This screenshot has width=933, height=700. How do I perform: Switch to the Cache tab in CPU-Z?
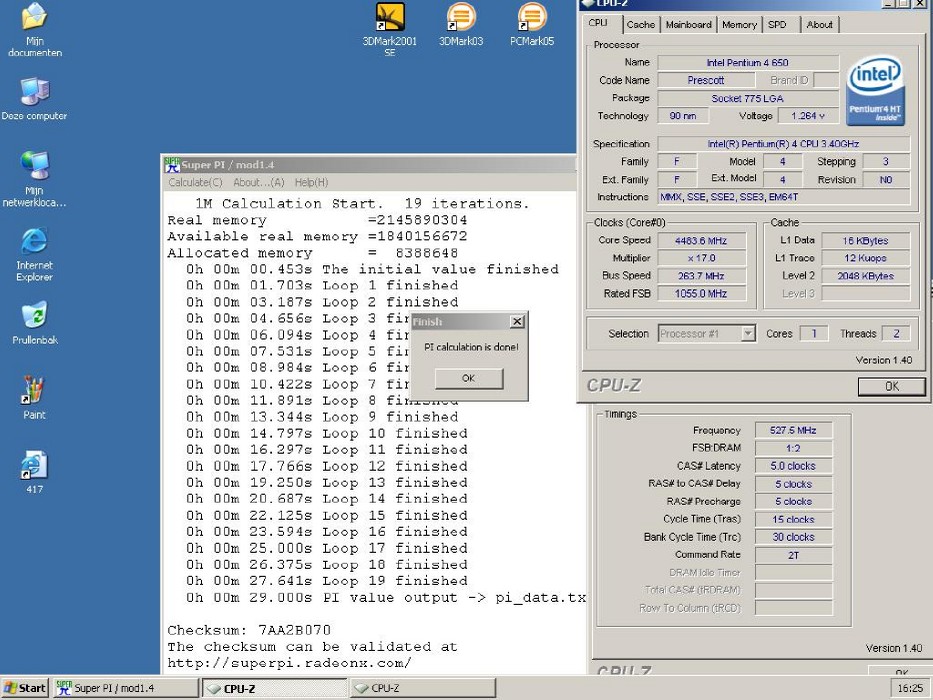pos(641,24)
